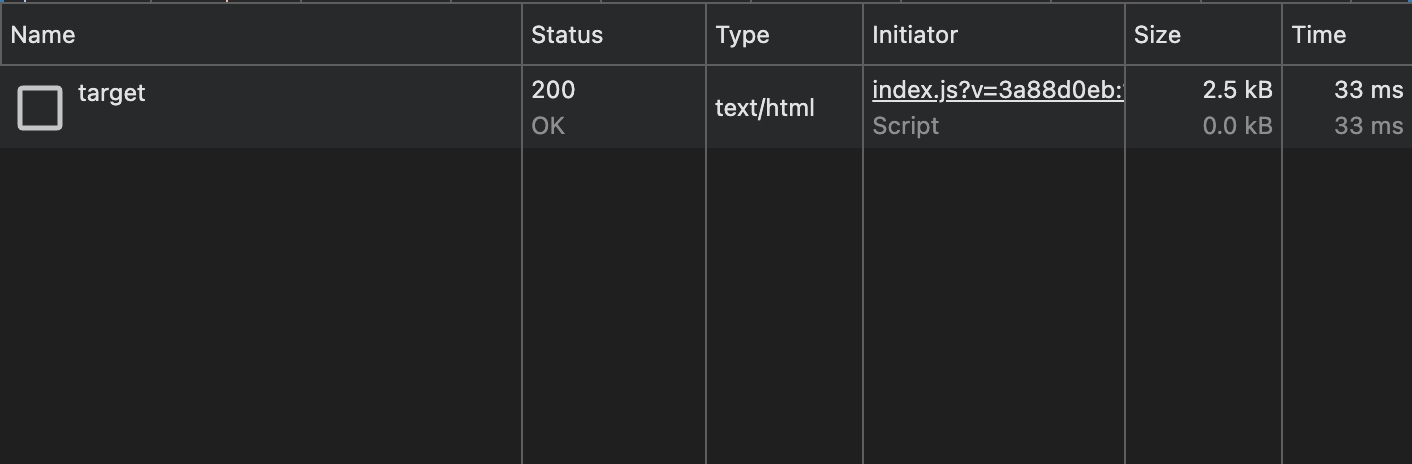Click the 200 status code value
1412x464 pixels.
coord(553,90)
